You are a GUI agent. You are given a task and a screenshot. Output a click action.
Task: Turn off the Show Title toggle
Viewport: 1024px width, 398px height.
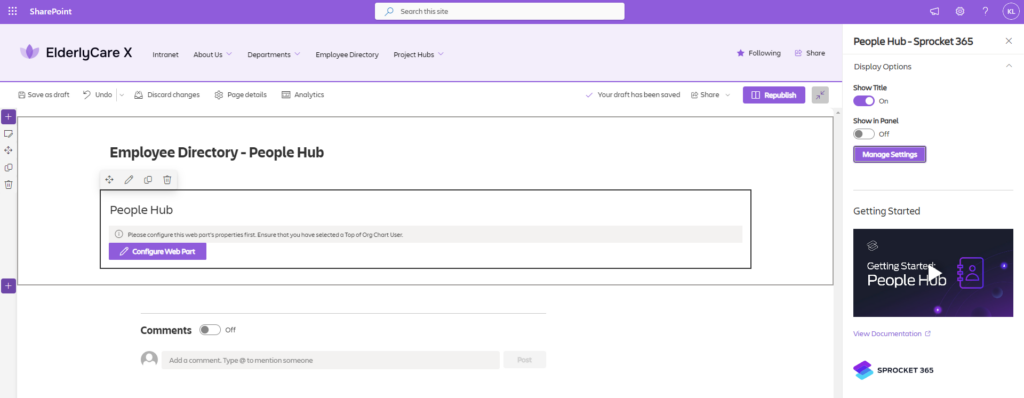(864, 101)
